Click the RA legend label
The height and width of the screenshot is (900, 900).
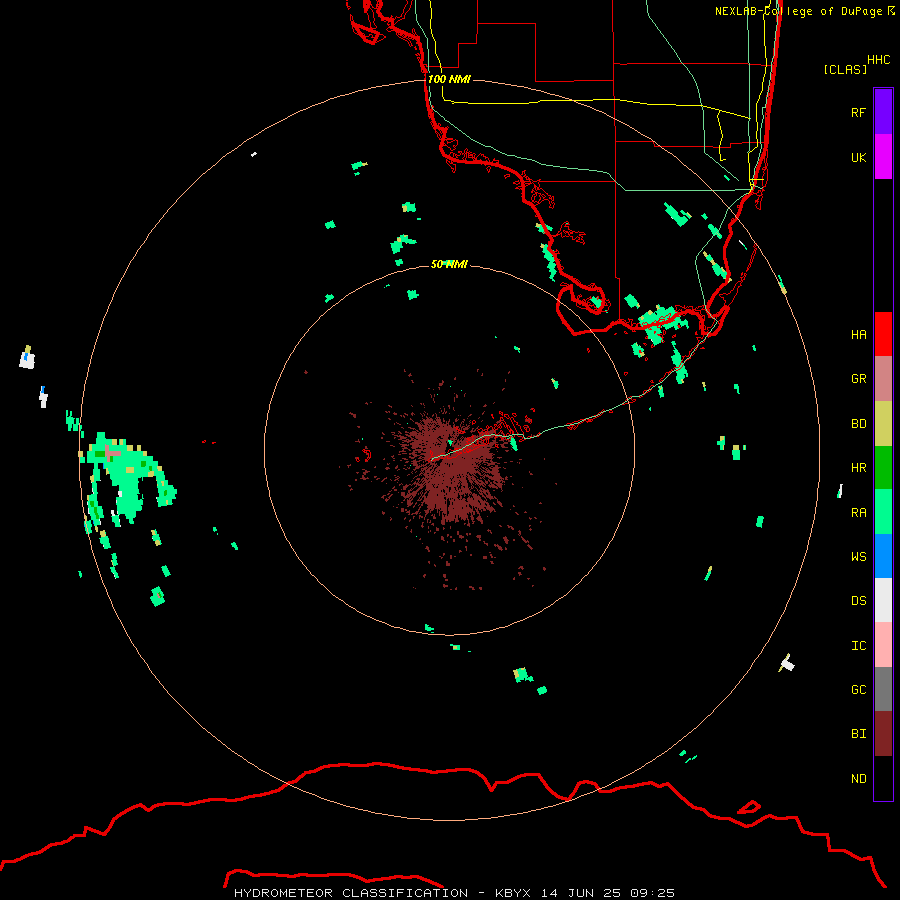tap(858, 513)
